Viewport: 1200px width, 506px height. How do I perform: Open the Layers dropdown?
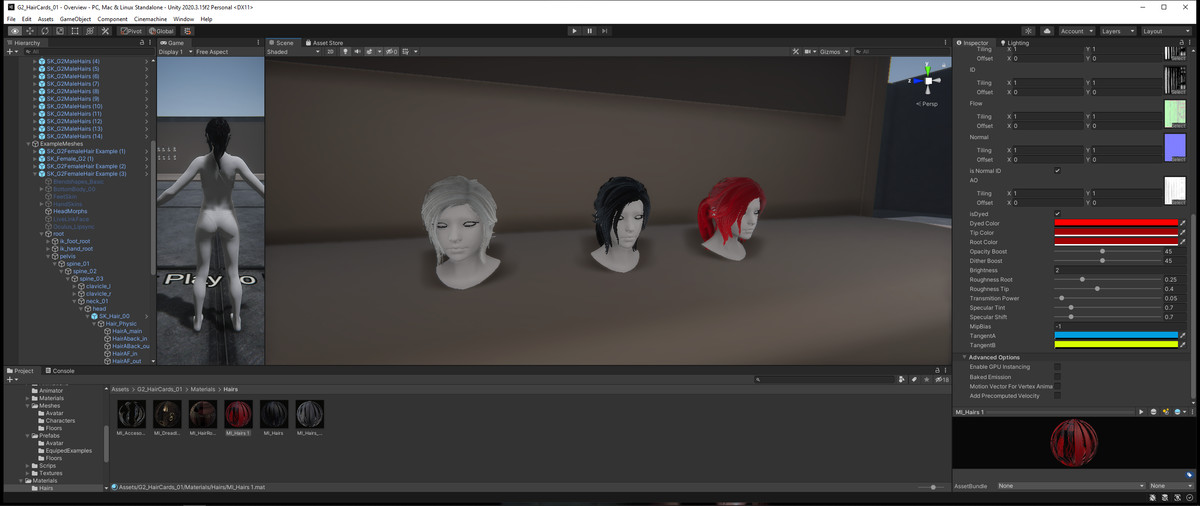pos(1117,31)
